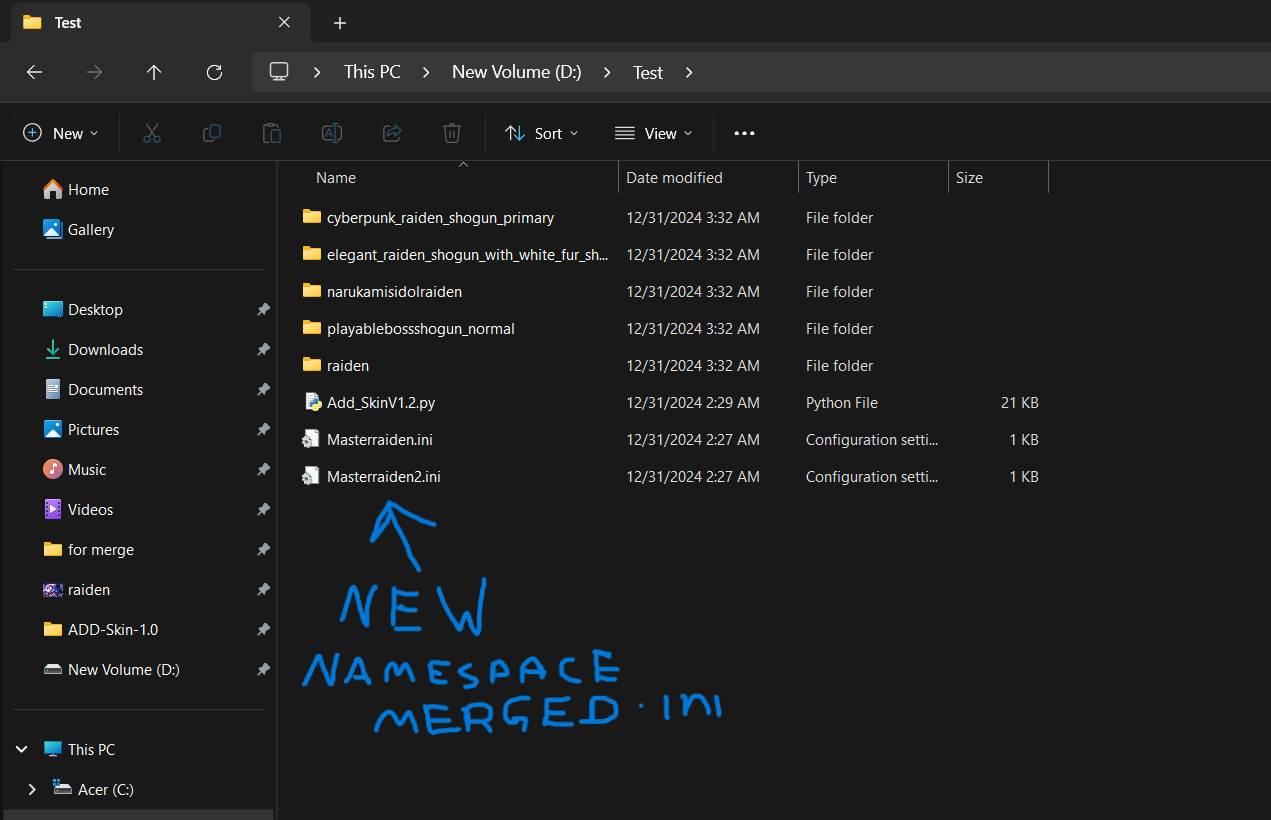
Task: Click the Copy icon
Action: [211, 132]
